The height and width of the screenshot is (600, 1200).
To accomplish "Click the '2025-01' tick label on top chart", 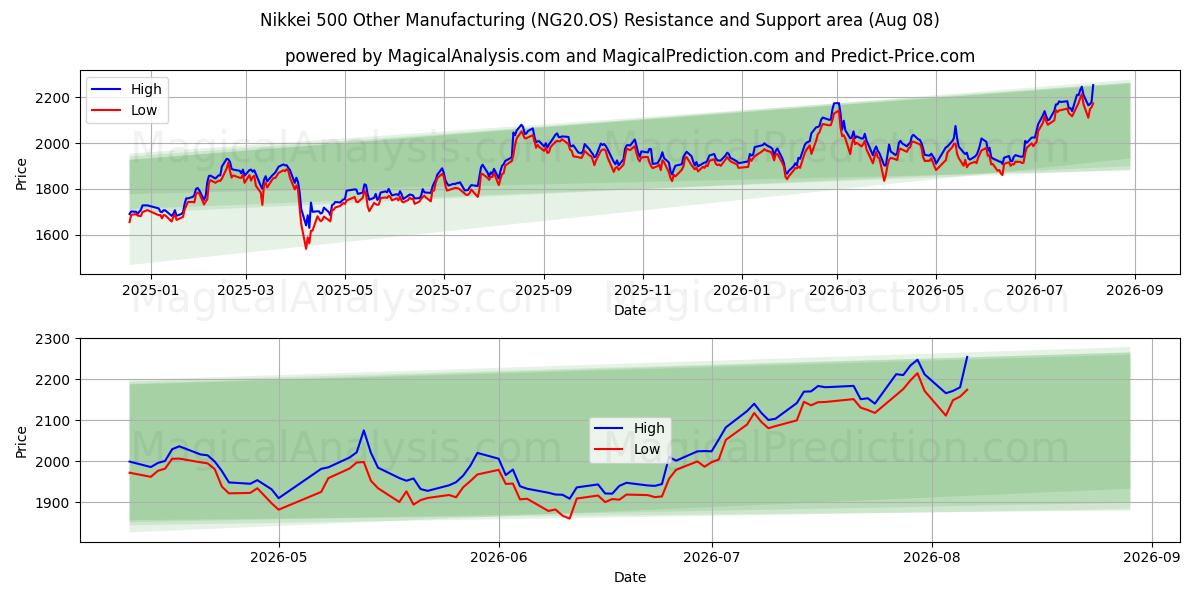I will click(150, 290).
